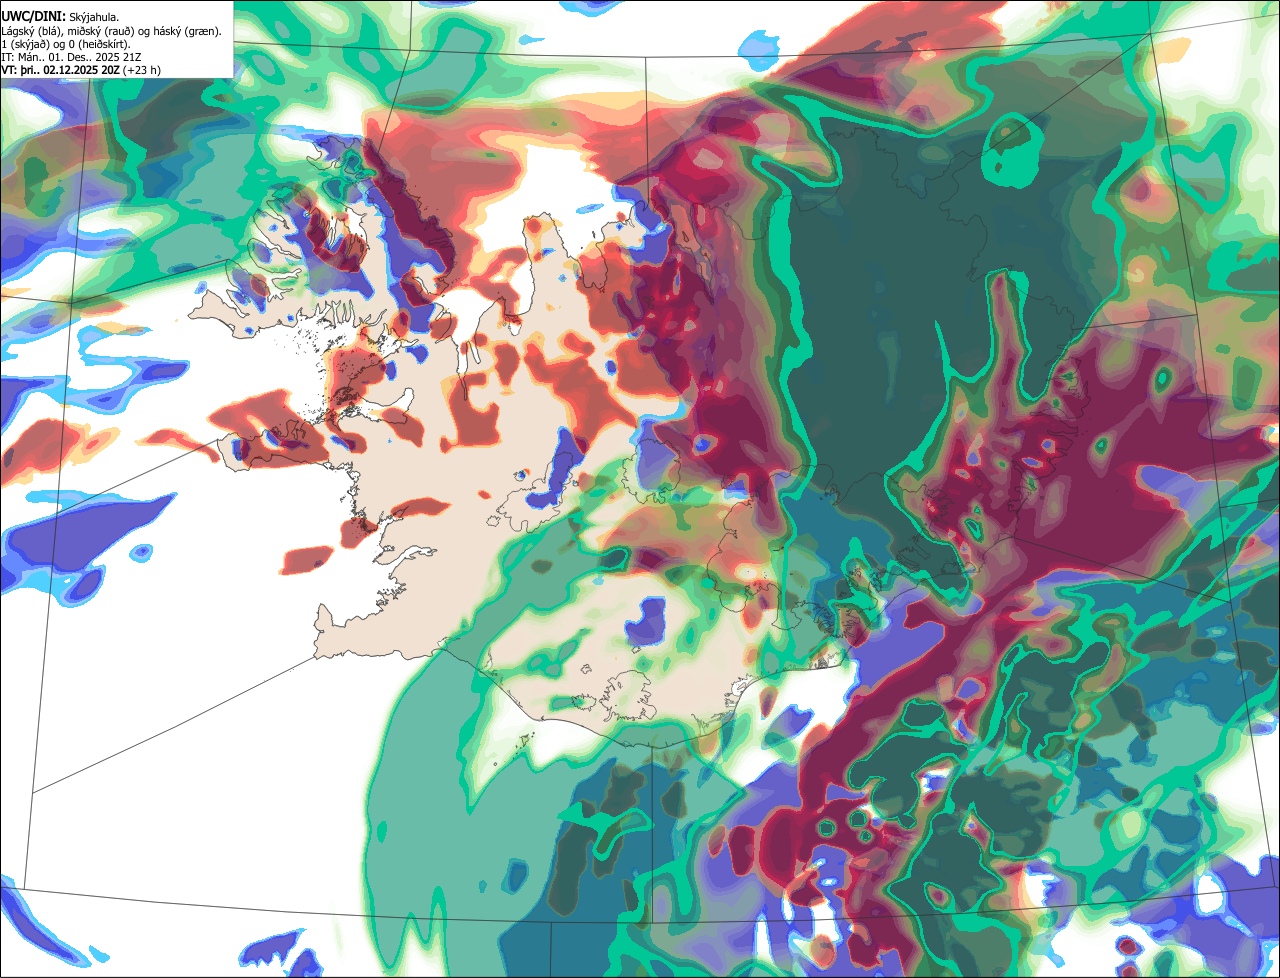Click the "VT: þri.. 02.12.2025 20Z (+23 h)" line
The height and width of the screenshot is (978, 1280).
tap(81, 70)
